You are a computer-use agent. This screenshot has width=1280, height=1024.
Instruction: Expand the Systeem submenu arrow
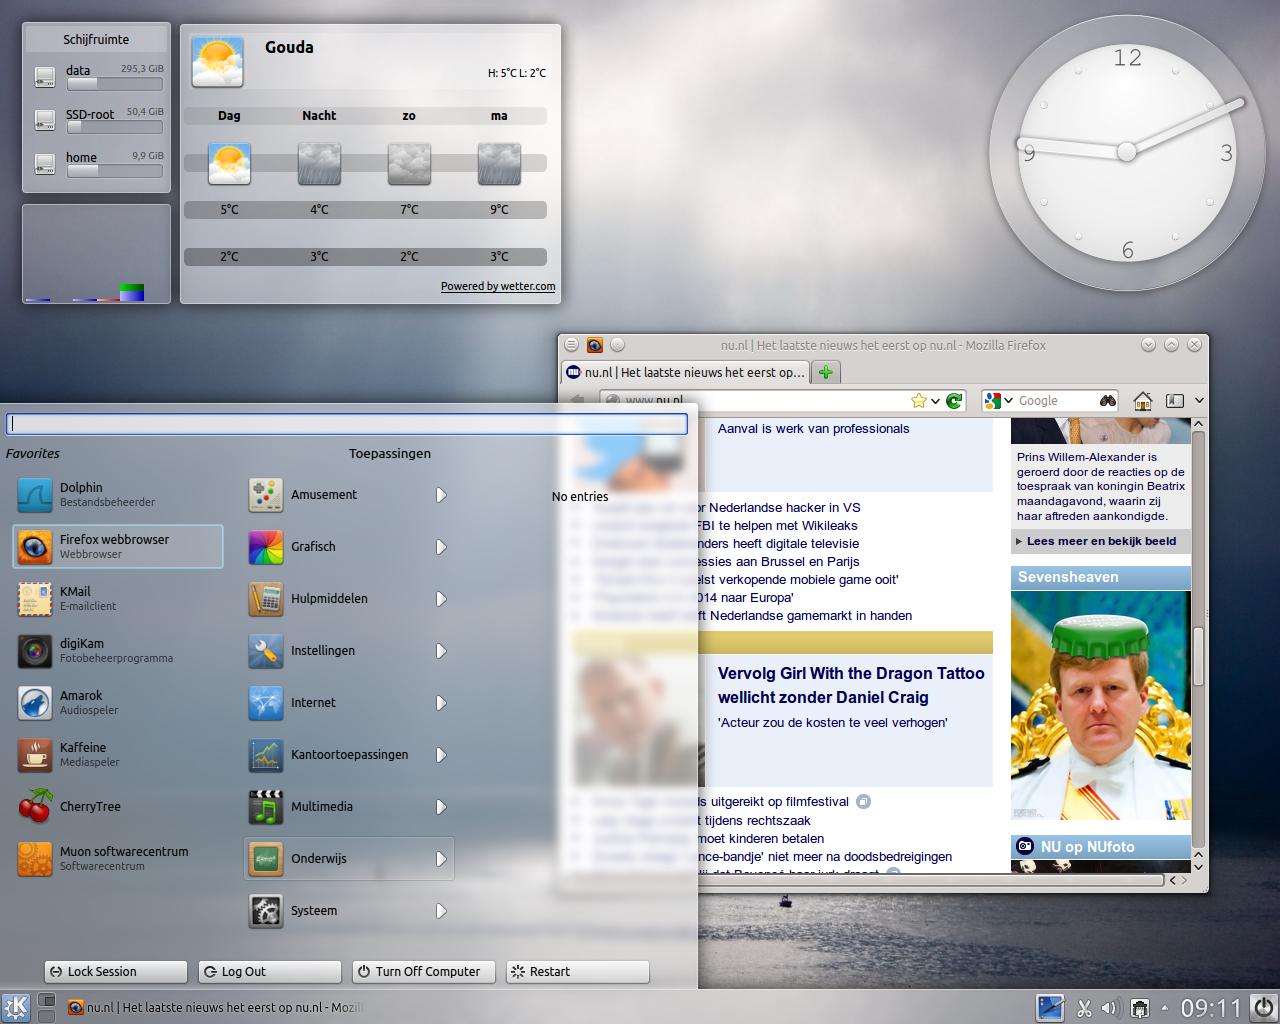point(441,911)
